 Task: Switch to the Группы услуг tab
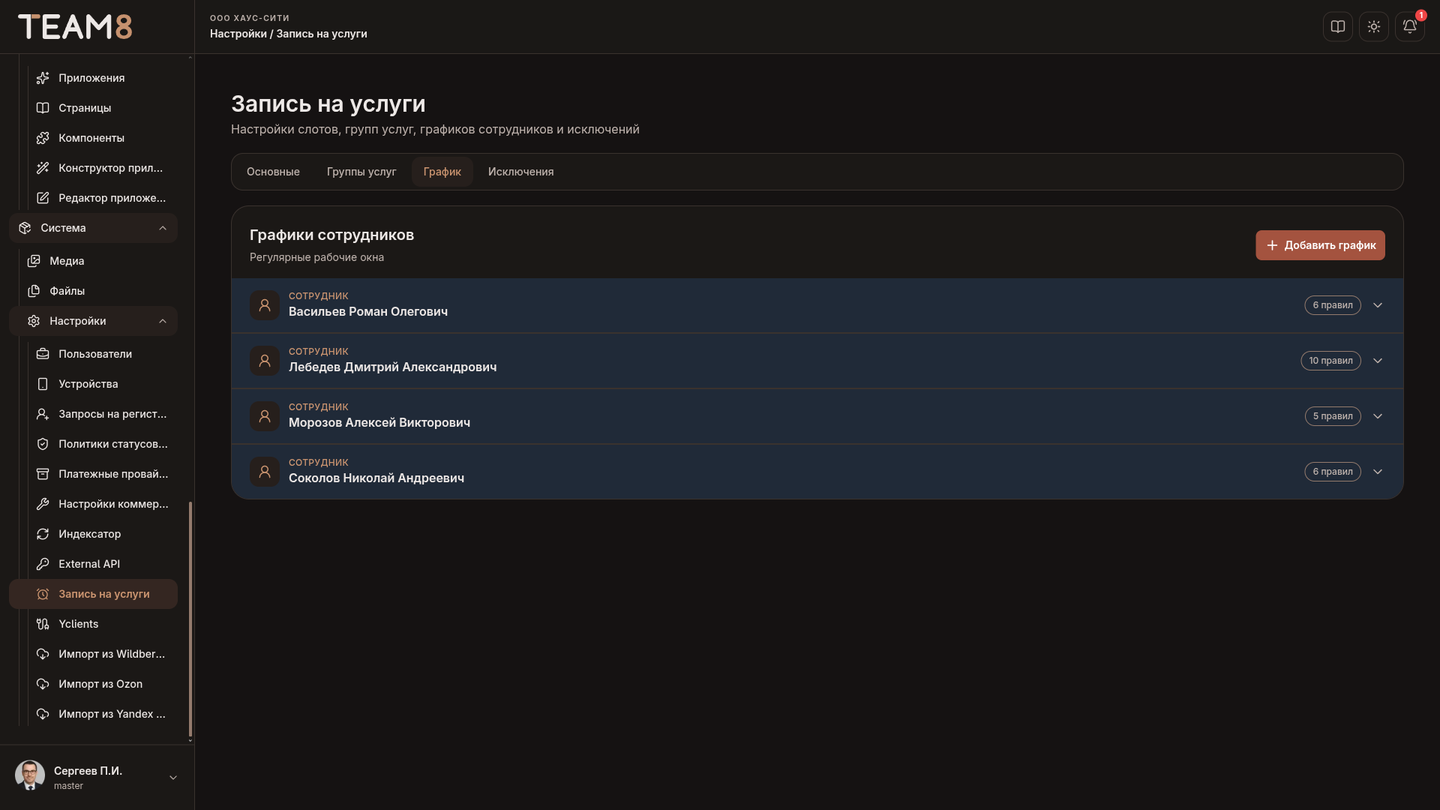pos(362,172)
